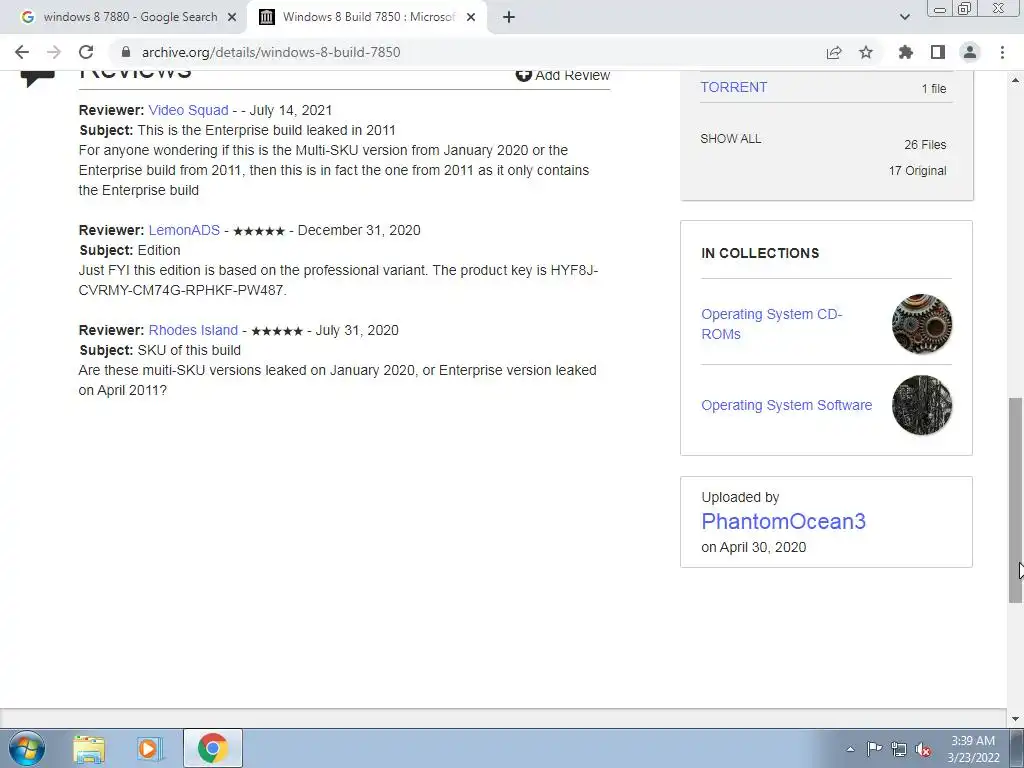Share this page icon
The height and width of the screenshot is (768, 1024).
coord(834,52)
